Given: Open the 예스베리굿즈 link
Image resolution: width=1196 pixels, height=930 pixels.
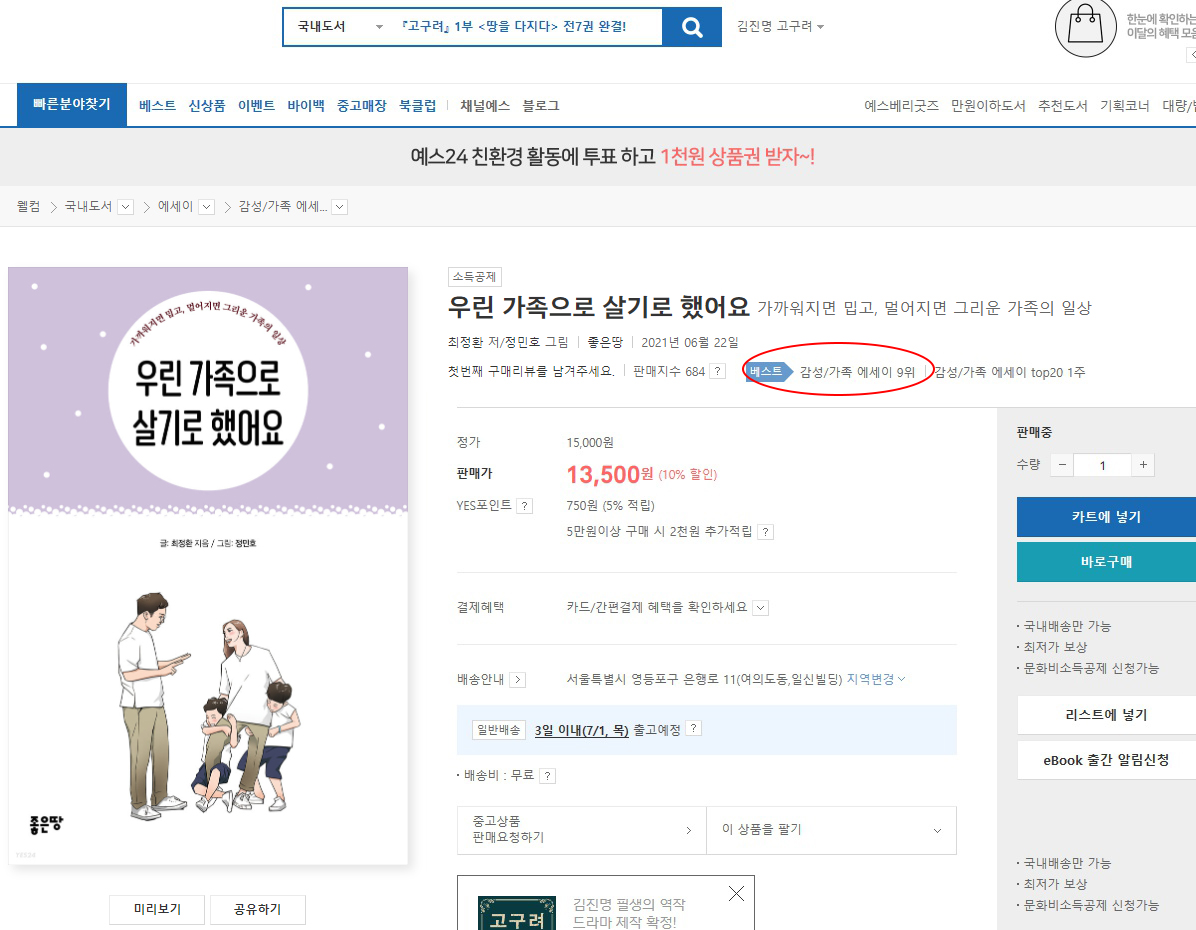Looking at the screenshot, I should (901, 105).
